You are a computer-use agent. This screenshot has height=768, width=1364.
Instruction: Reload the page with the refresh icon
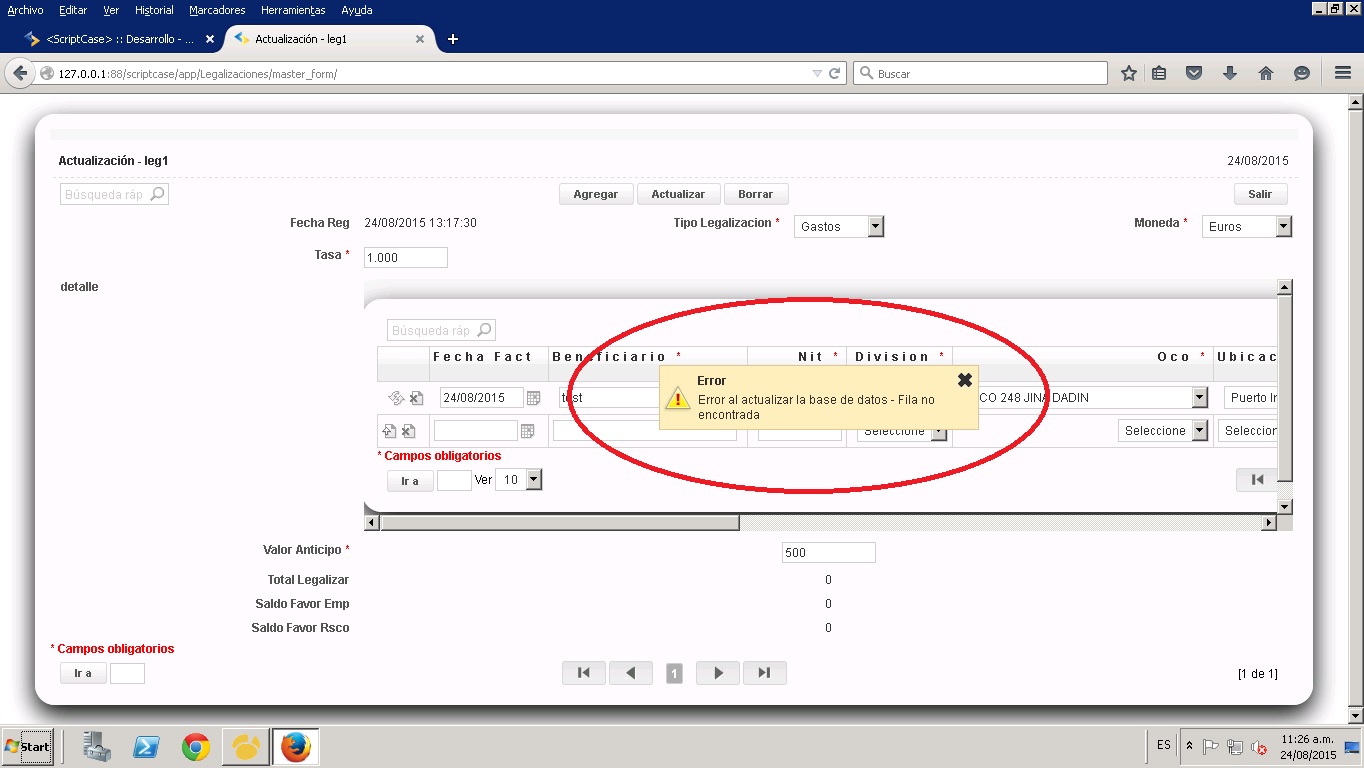click(835, 73)
